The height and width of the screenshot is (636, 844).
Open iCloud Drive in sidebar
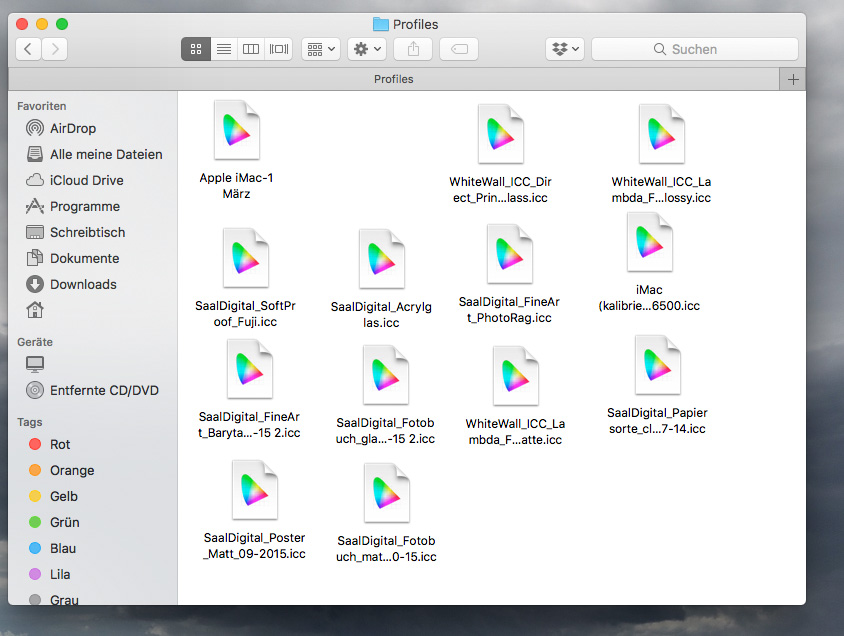[x=86, y=180]
